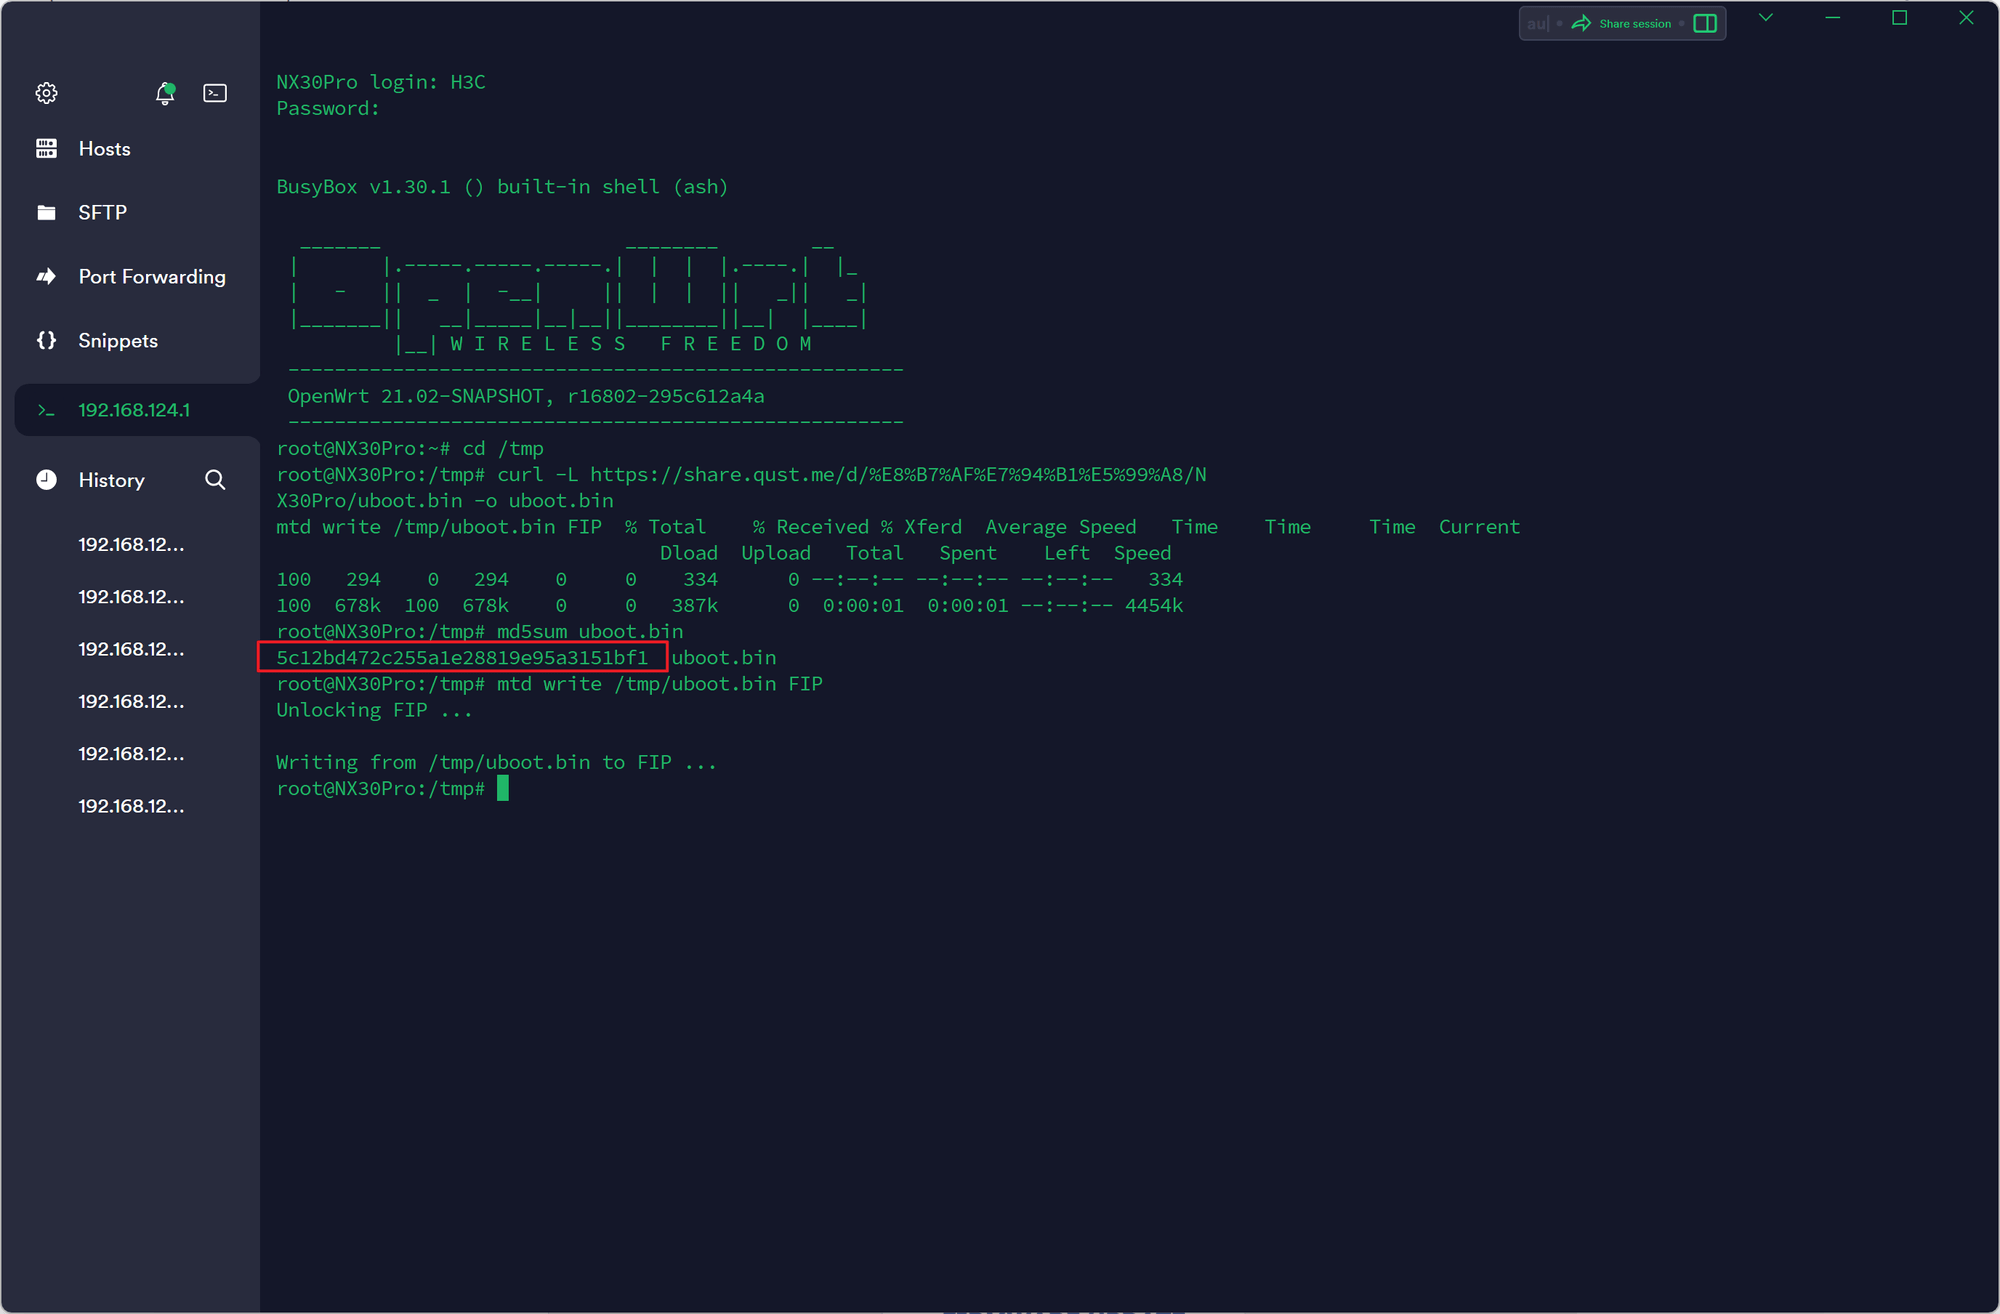Select the last history entry in sidebar

pos(131,805)
